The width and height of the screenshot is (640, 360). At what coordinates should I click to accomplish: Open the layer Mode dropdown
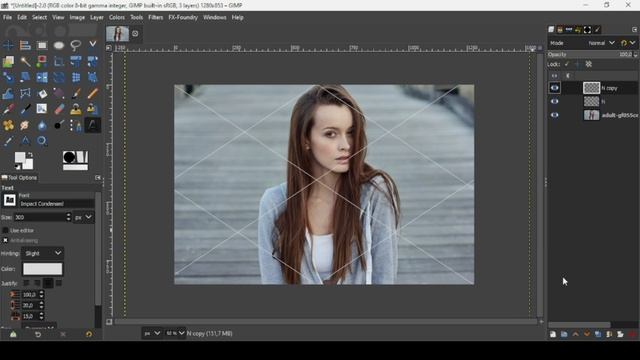pos(601,43)
